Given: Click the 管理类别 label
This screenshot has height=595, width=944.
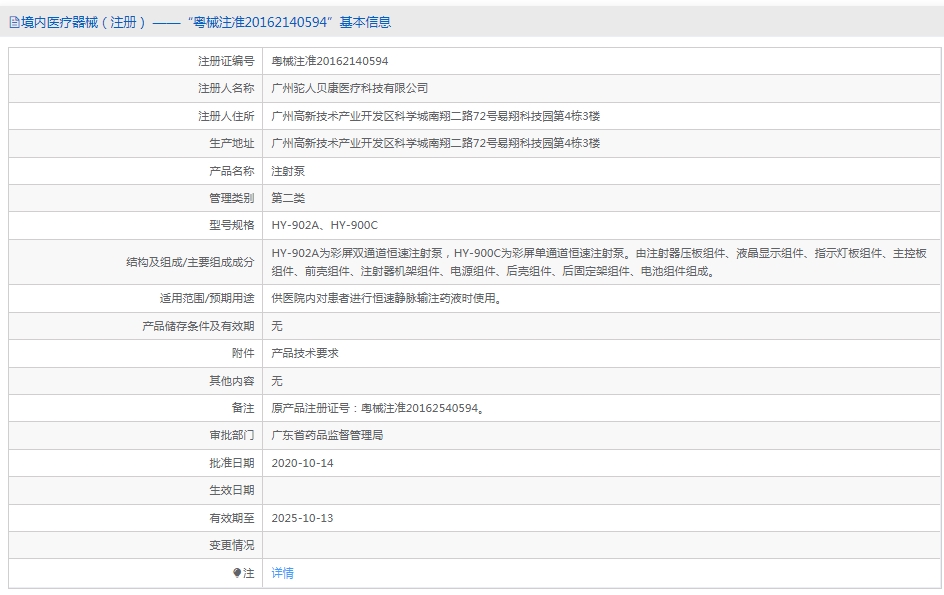Looking at the screenshot, I should coord(232,198).
